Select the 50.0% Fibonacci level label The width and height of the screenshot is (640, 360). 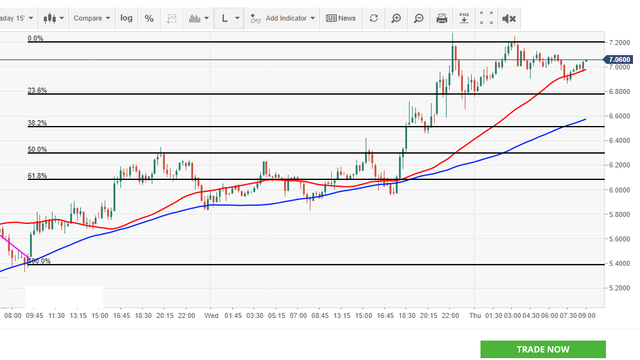(37, 149)
